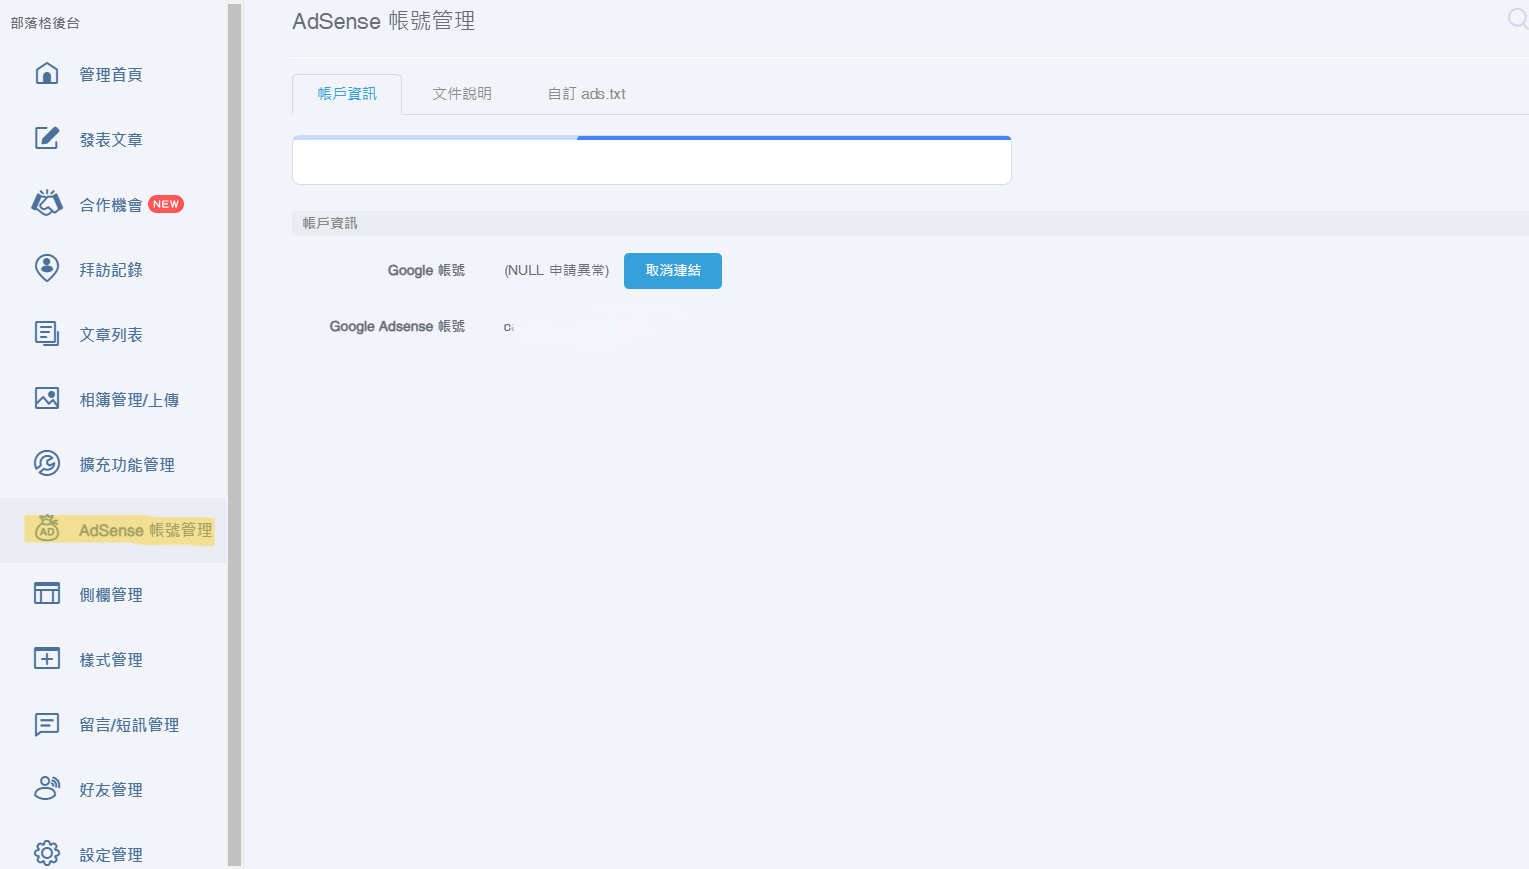Click the 帳戶資訊 section header bar
This screenshot has height=869, width=1529.
[x=910, y=223]
